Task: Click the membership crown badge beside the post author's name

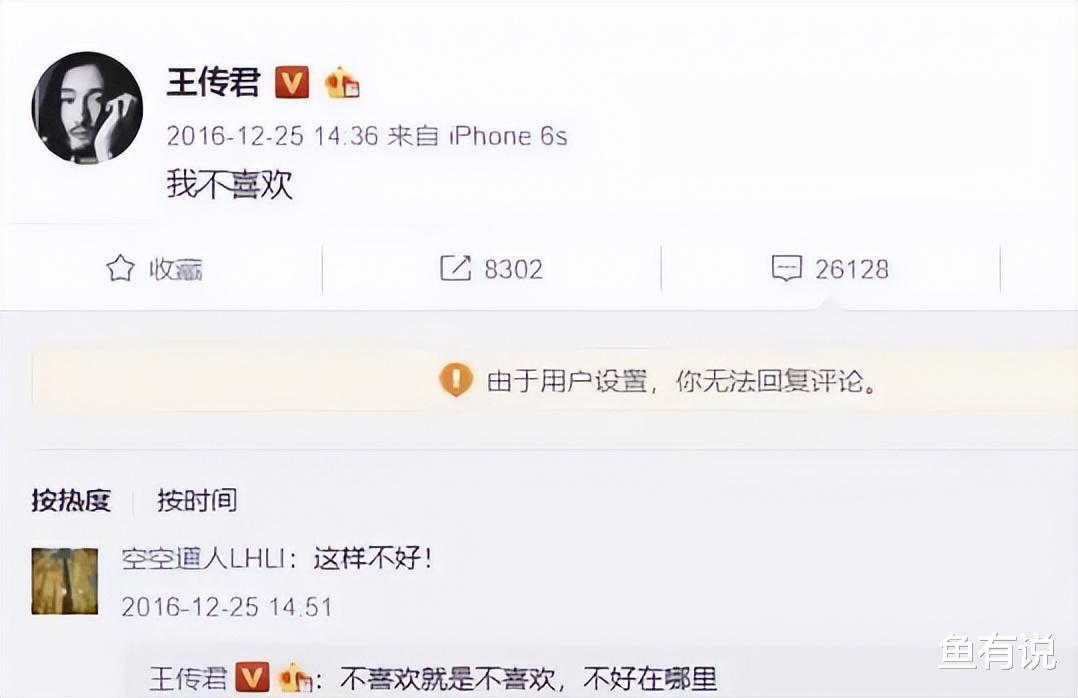Action: click(x=342, y=83)
